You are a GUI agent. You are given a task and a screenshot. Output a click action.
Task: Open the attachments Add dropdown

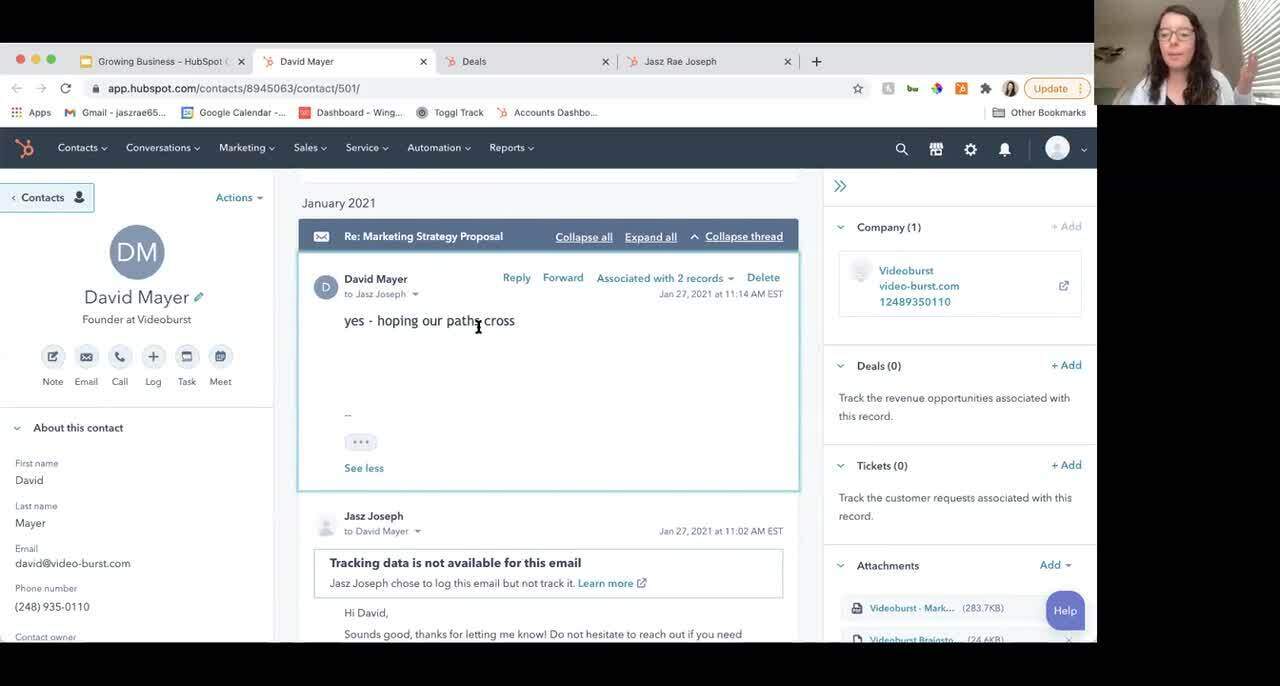click(1055, 565)
